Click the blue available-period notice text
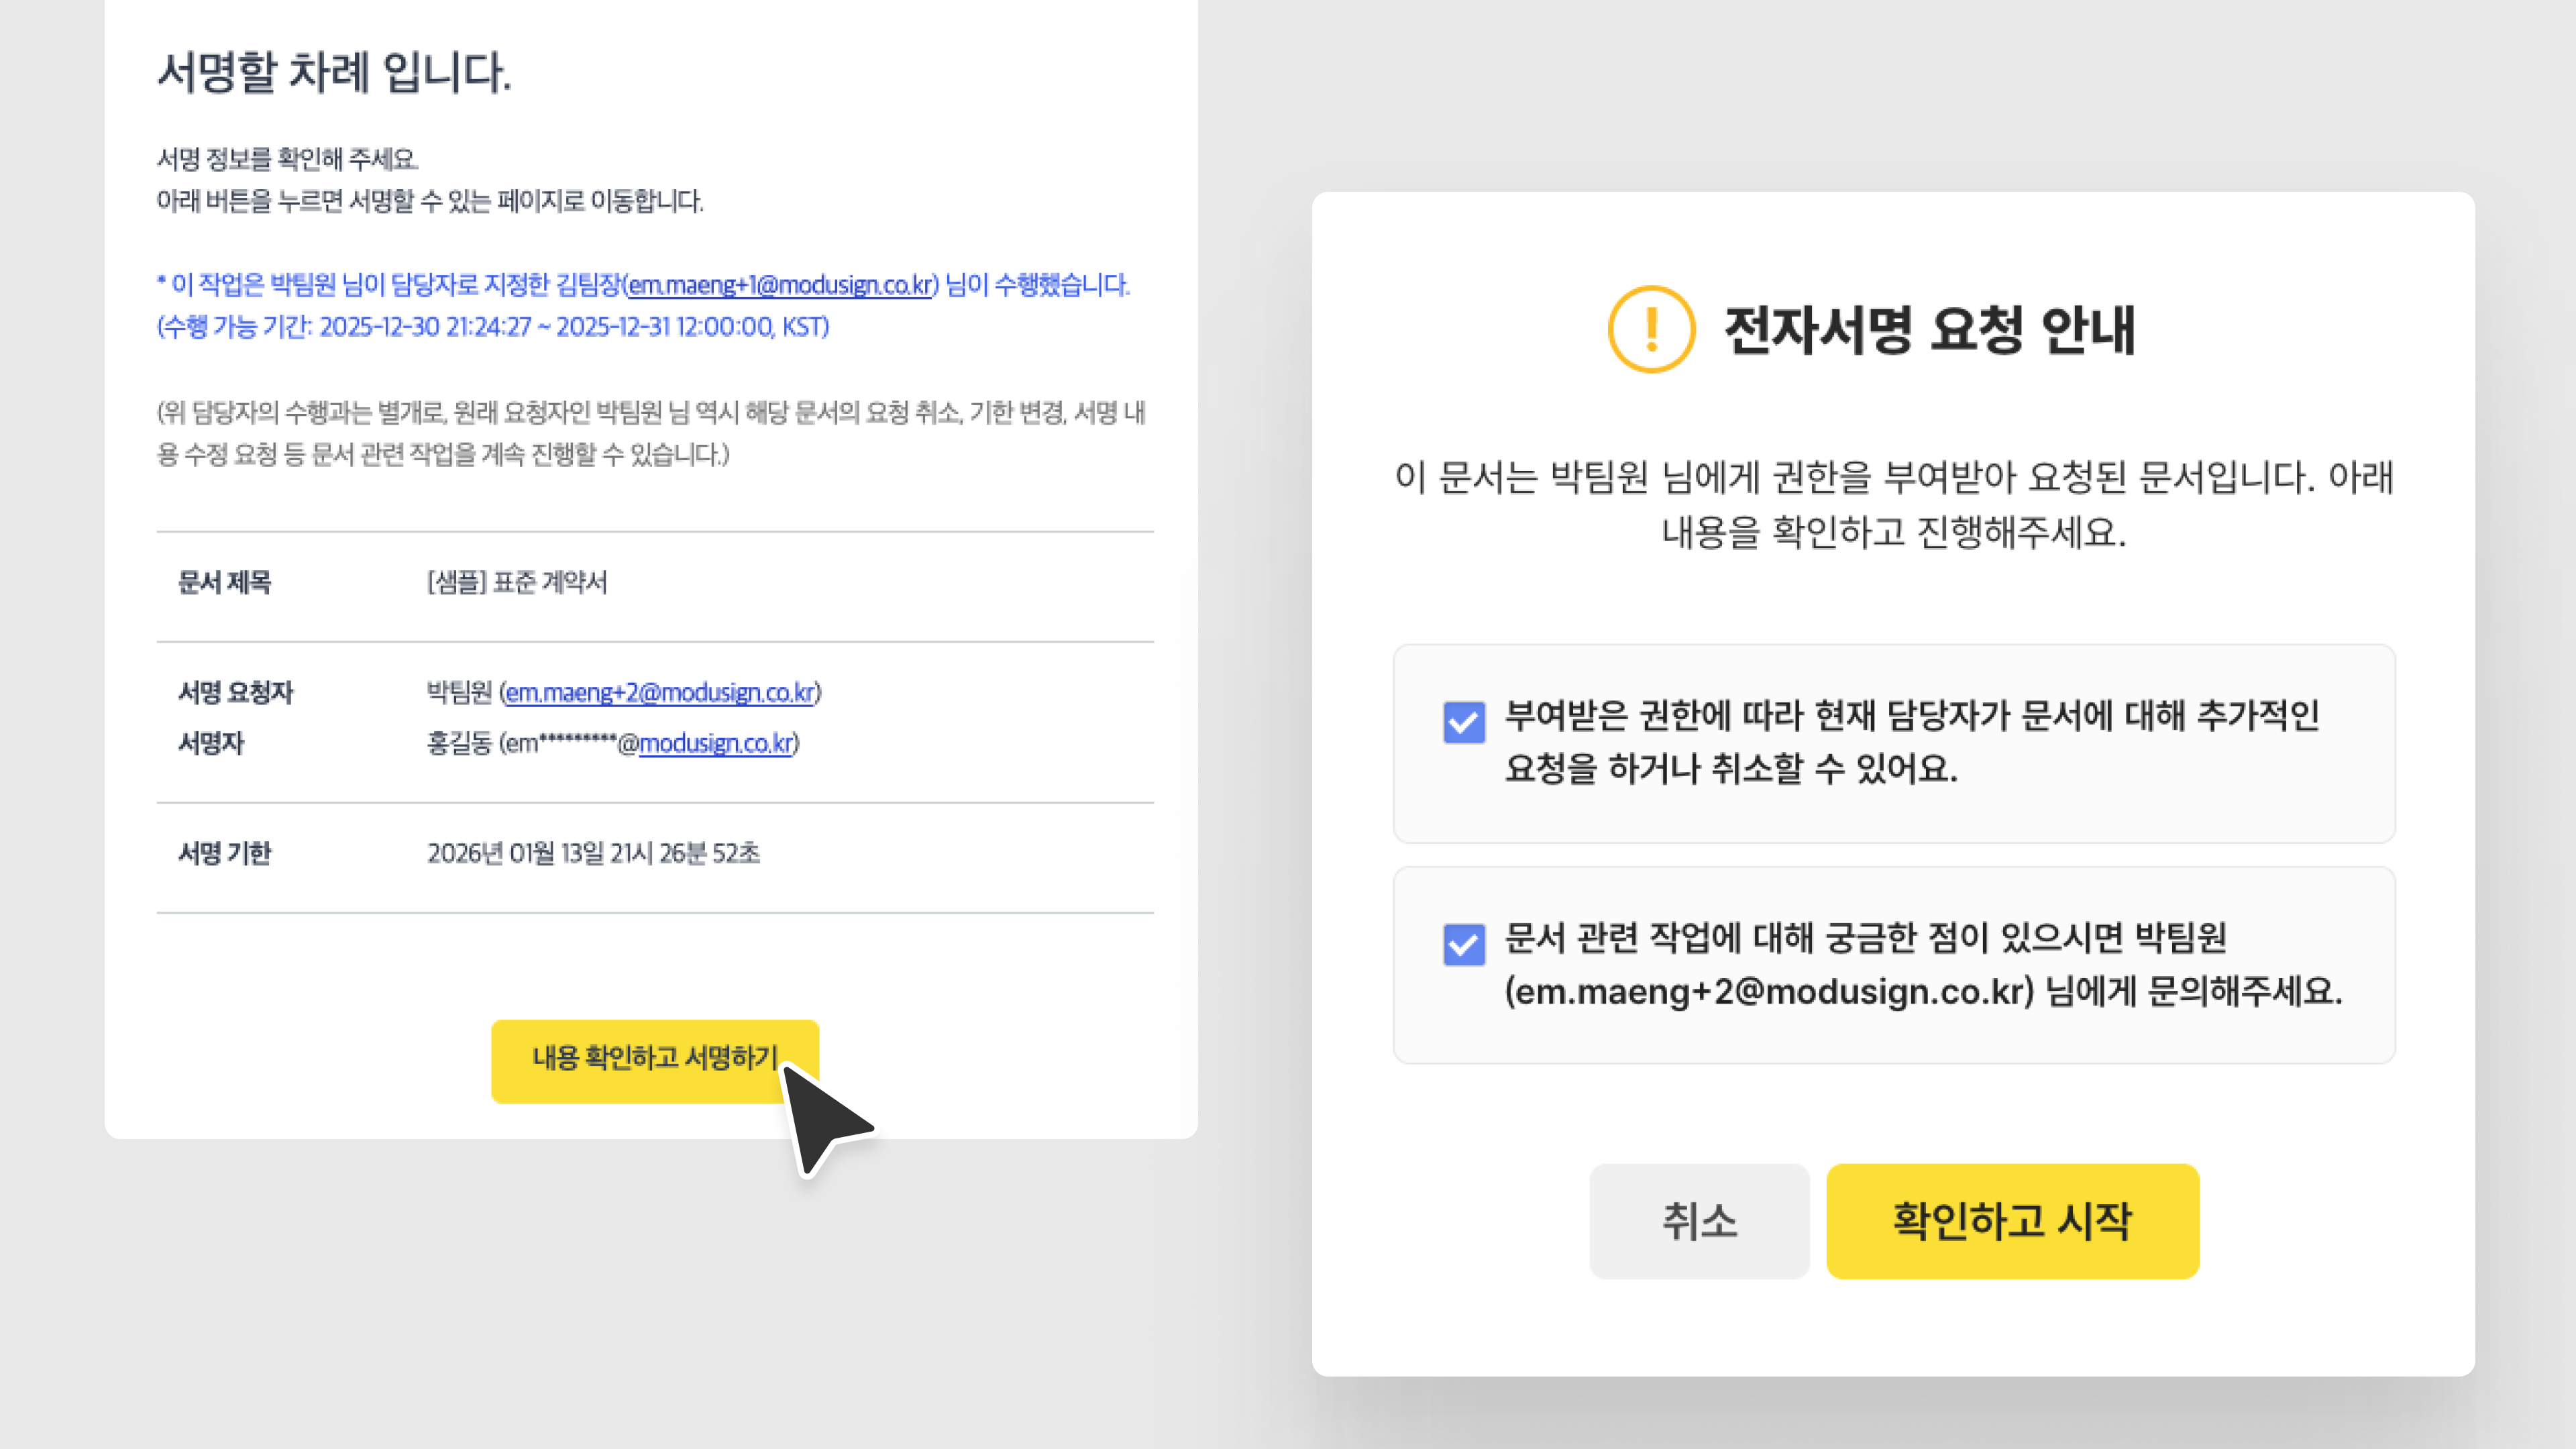This screenshot has width=2576, height=1449. tap(492, 327)
